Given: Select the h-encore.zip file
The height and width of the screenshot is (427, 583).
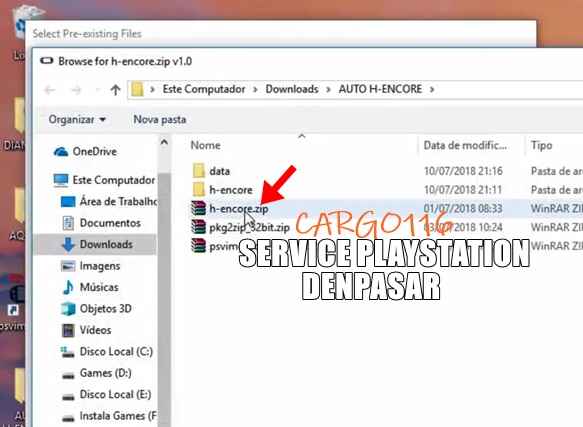Looking at the screenshot, I should pyautogui.click(x=238, y=209).
